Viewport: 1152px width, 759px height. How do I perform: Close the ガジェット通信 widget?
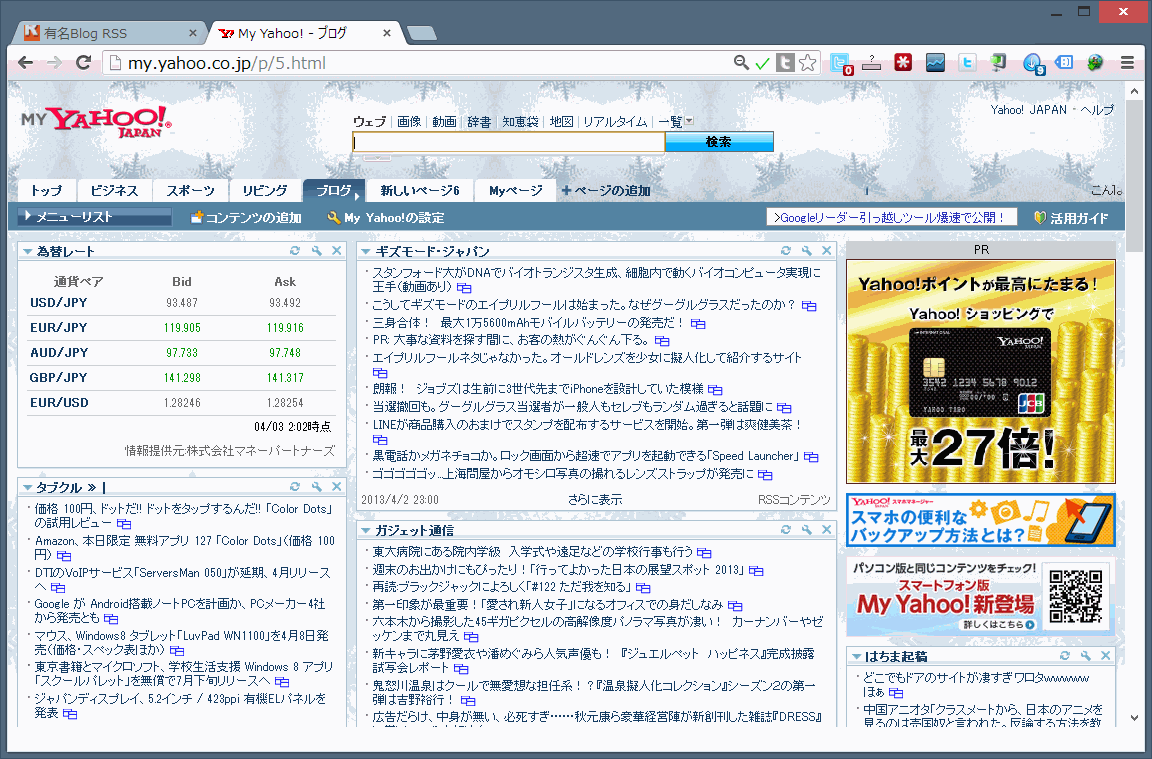[826, 530]
